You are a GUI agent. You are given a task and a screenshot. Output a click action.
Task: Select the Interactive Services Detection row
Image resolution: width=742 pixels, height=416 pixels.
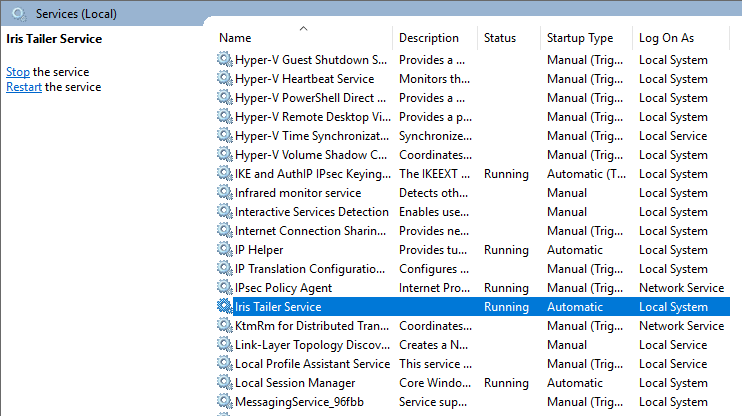click(311, 212)
